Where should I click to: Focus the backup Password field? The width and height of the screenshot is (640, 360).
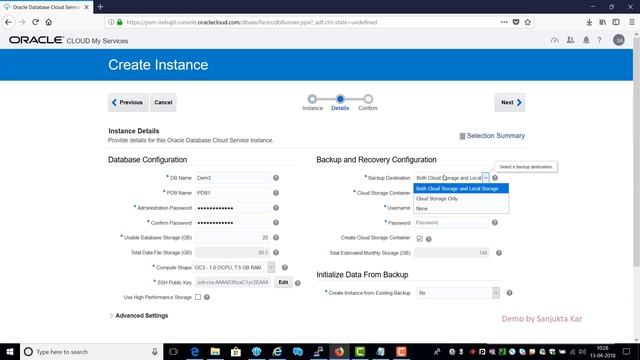[x=451, y=222]
